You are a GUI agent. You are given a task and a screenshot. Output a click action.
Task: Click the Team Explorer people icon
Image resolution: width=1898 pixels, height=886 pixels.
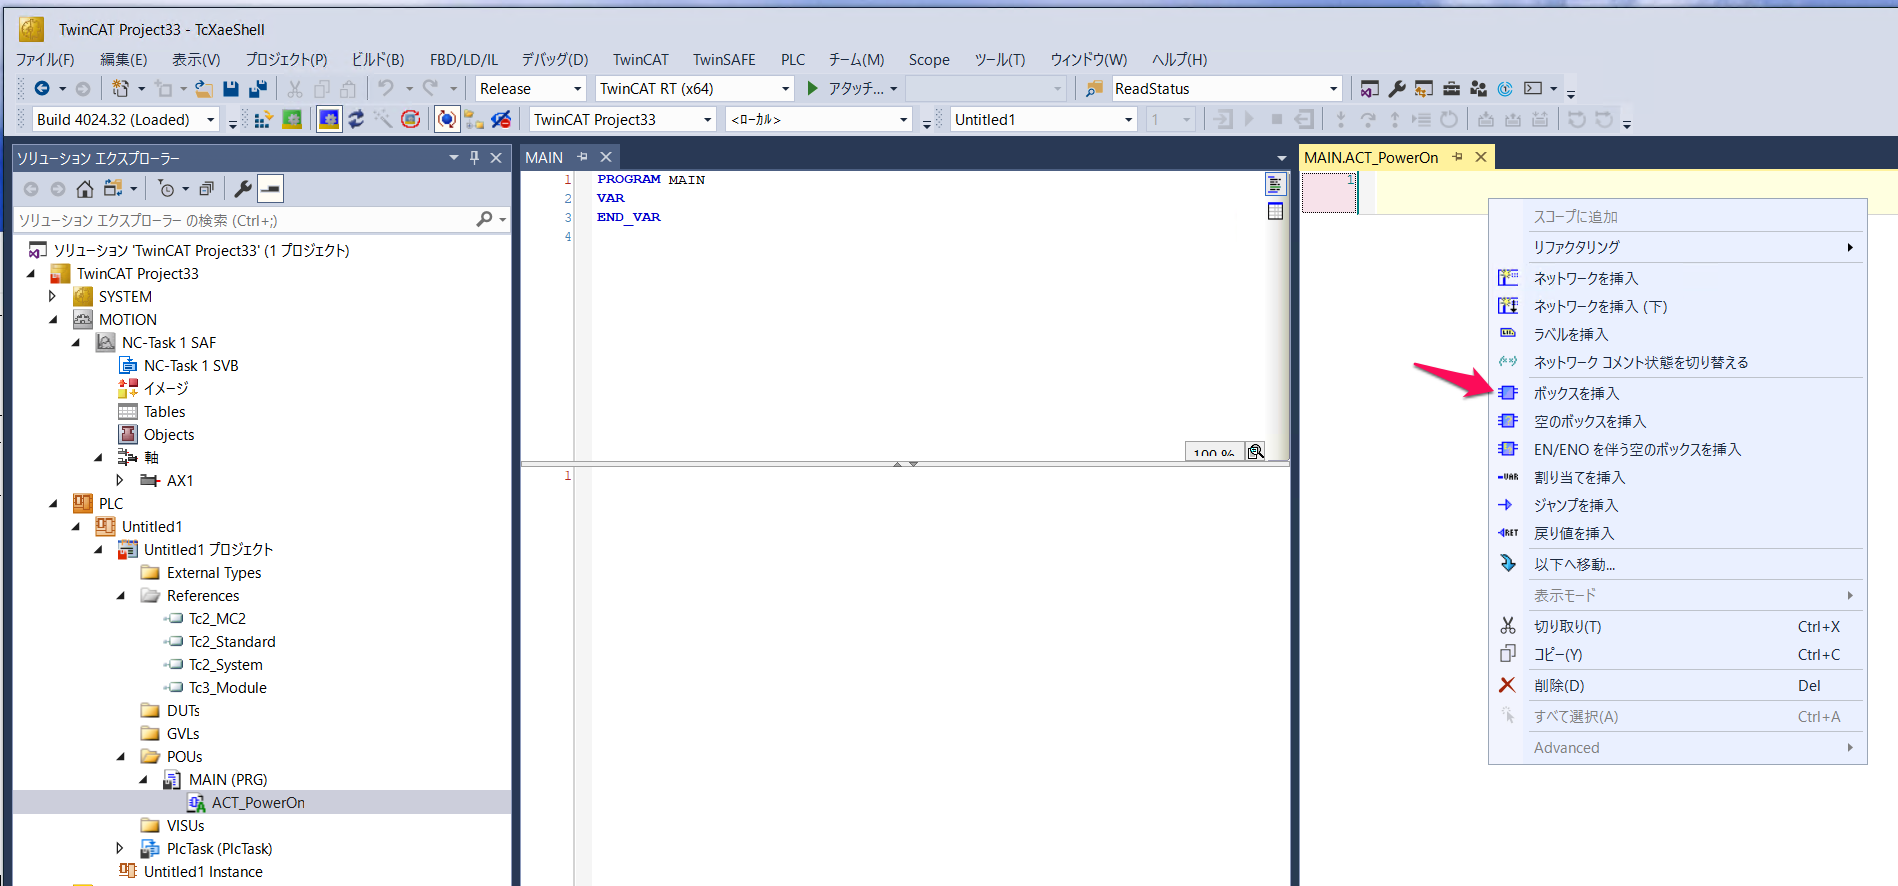click(x=1478, y=89)
